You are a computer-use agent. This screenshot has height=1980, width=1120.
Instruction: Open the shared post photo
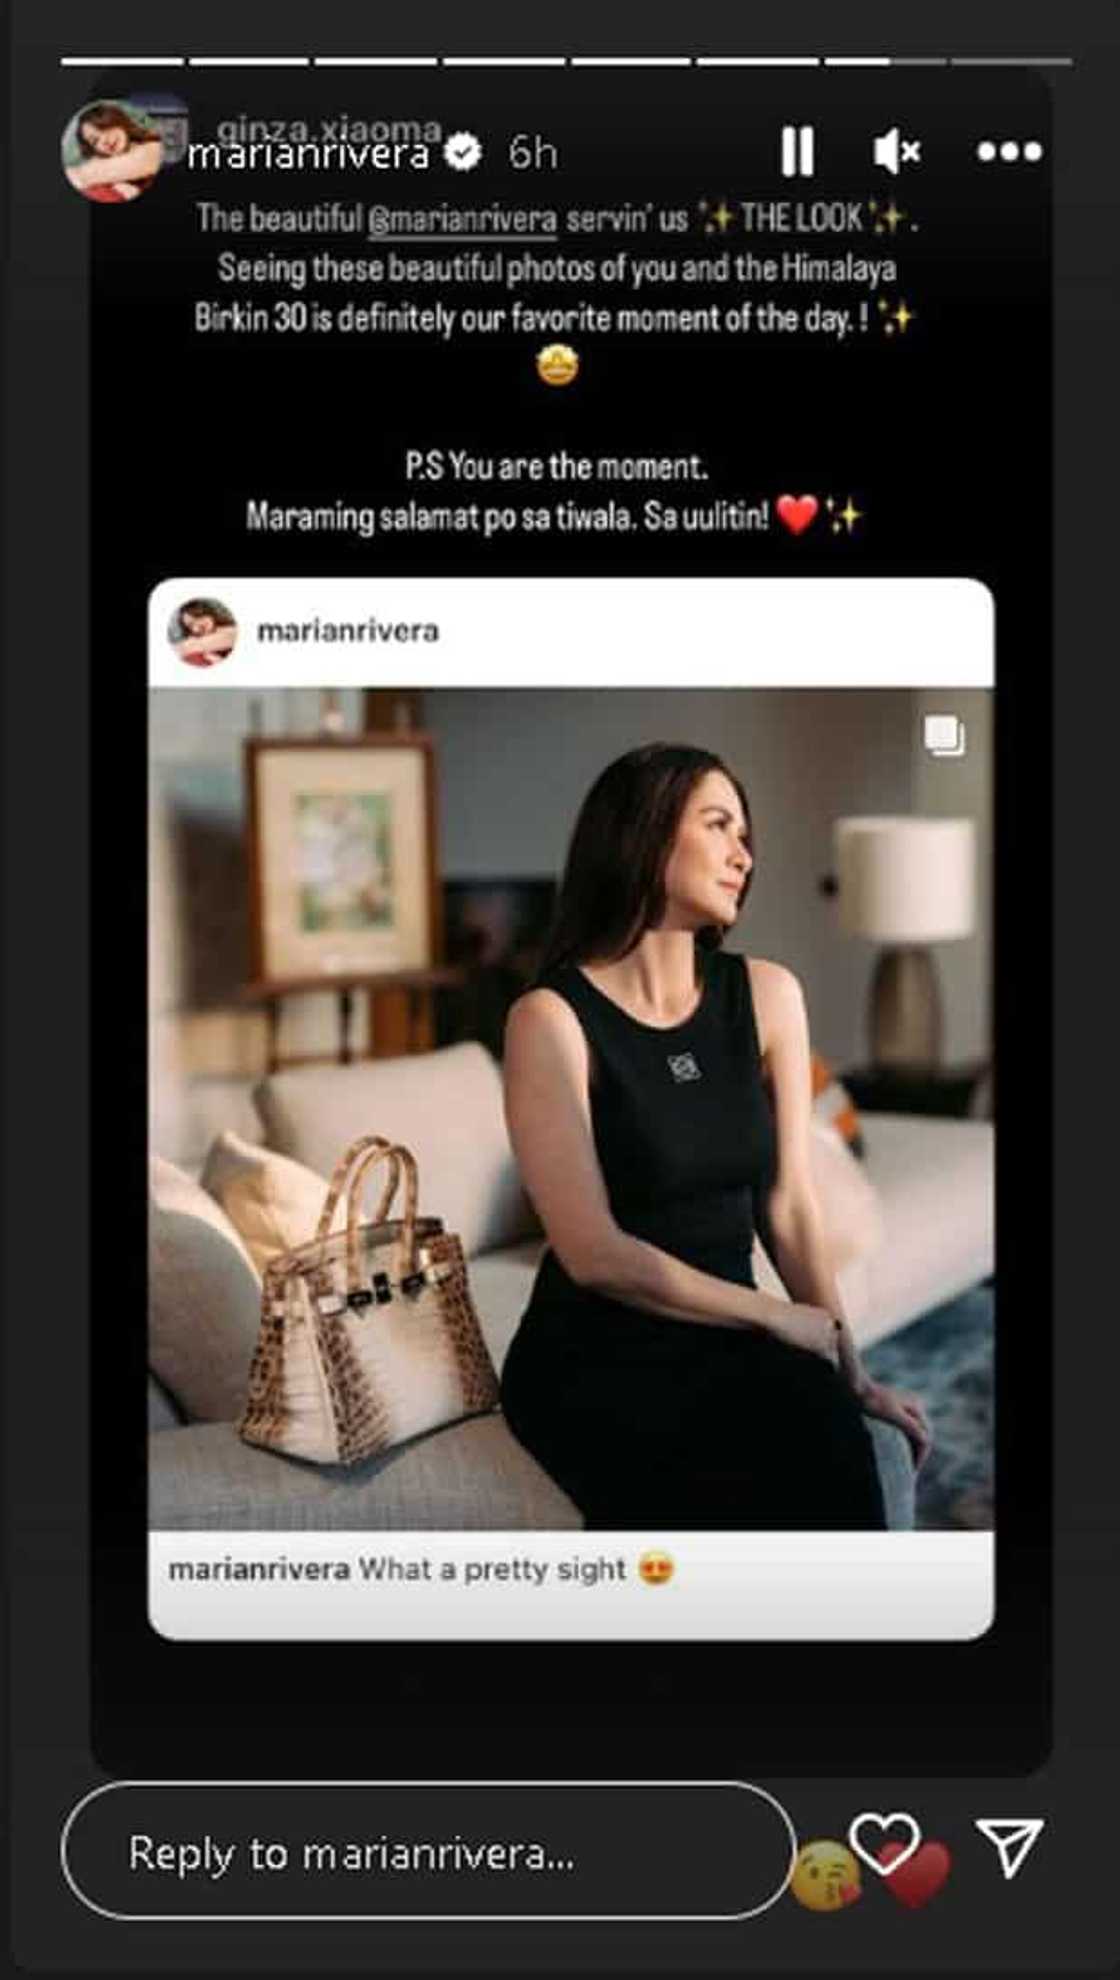(x=571, y=1108)
